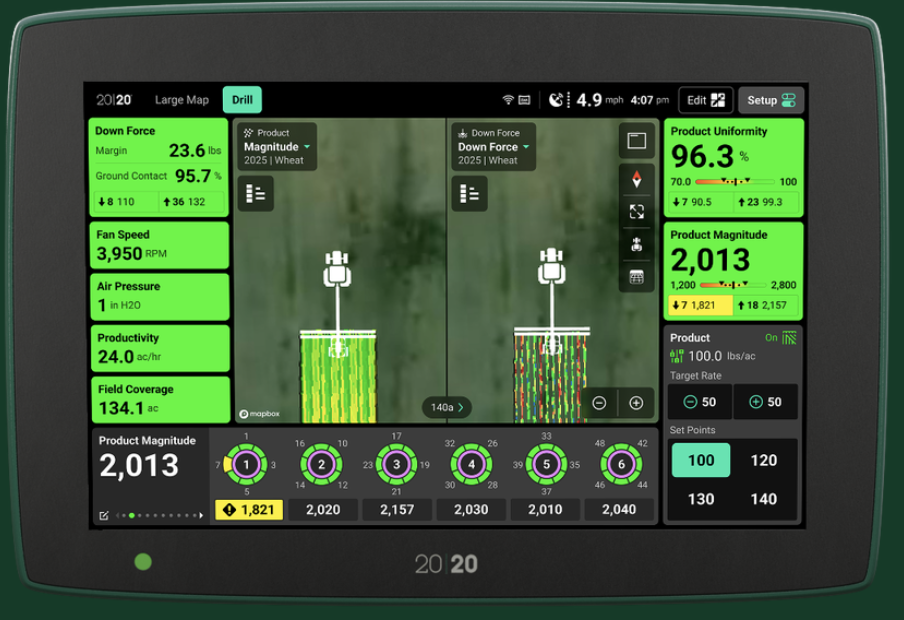Open the Down Force margin tile
Viewport: 904px width, 620px height.
pos(159,167)
